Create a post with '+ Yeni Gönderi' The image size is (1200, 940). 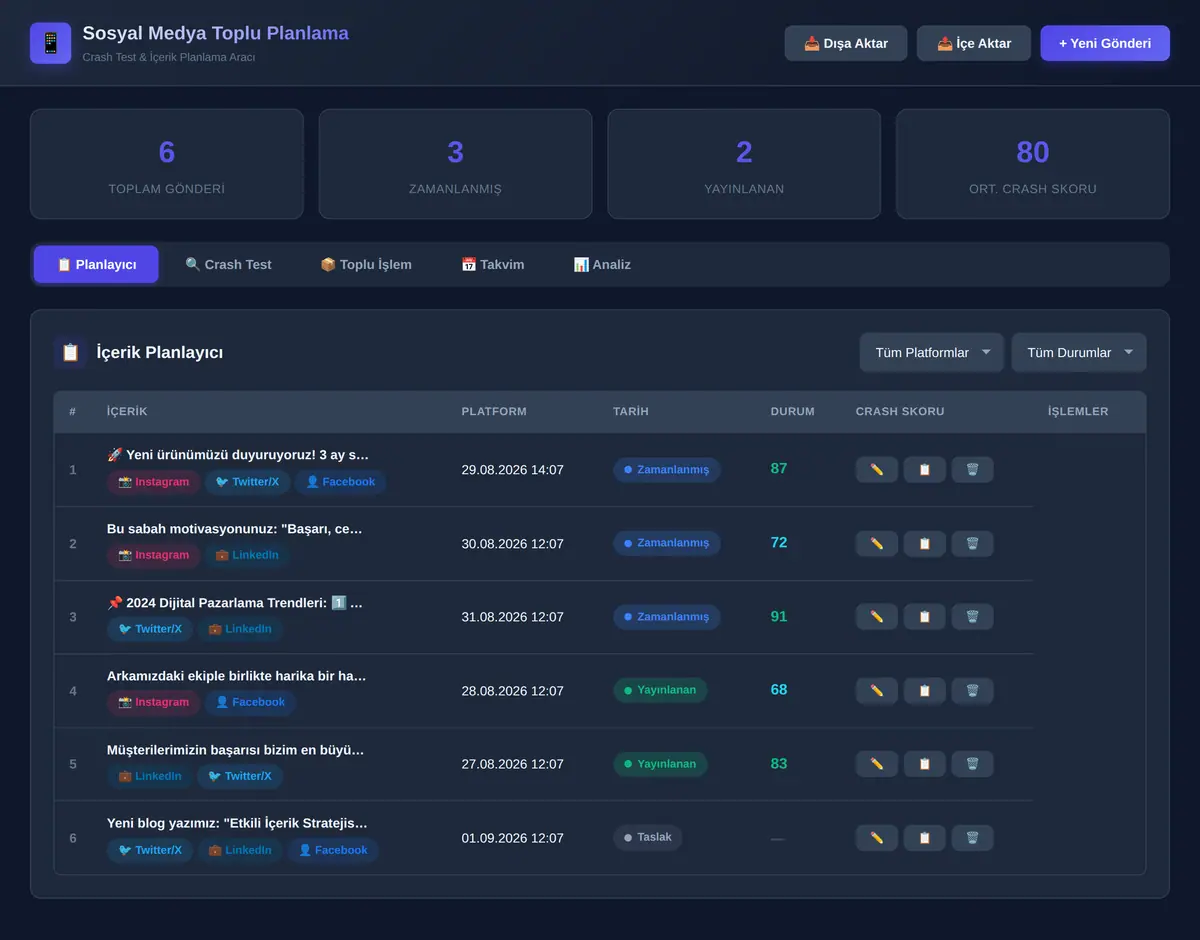pos(1105,43)
